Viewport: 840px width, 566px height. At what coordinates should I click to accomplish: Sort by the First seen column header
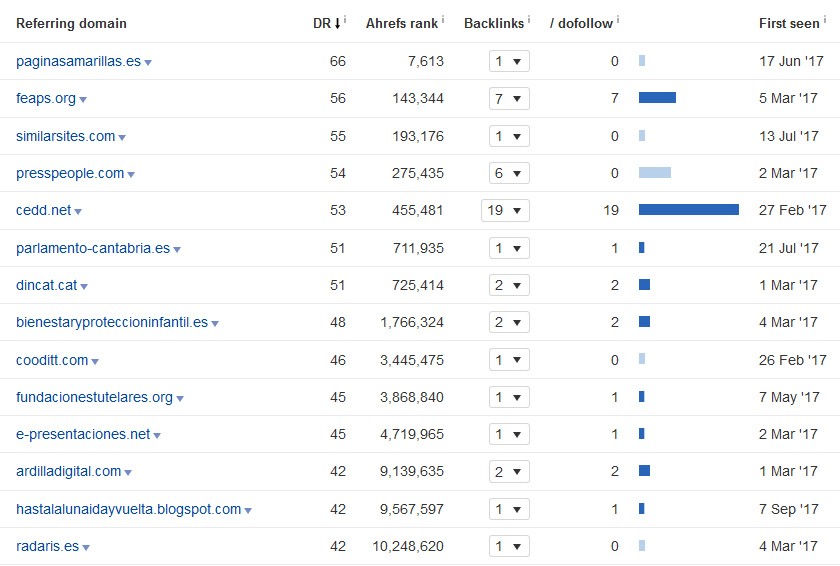coord(789,24)
